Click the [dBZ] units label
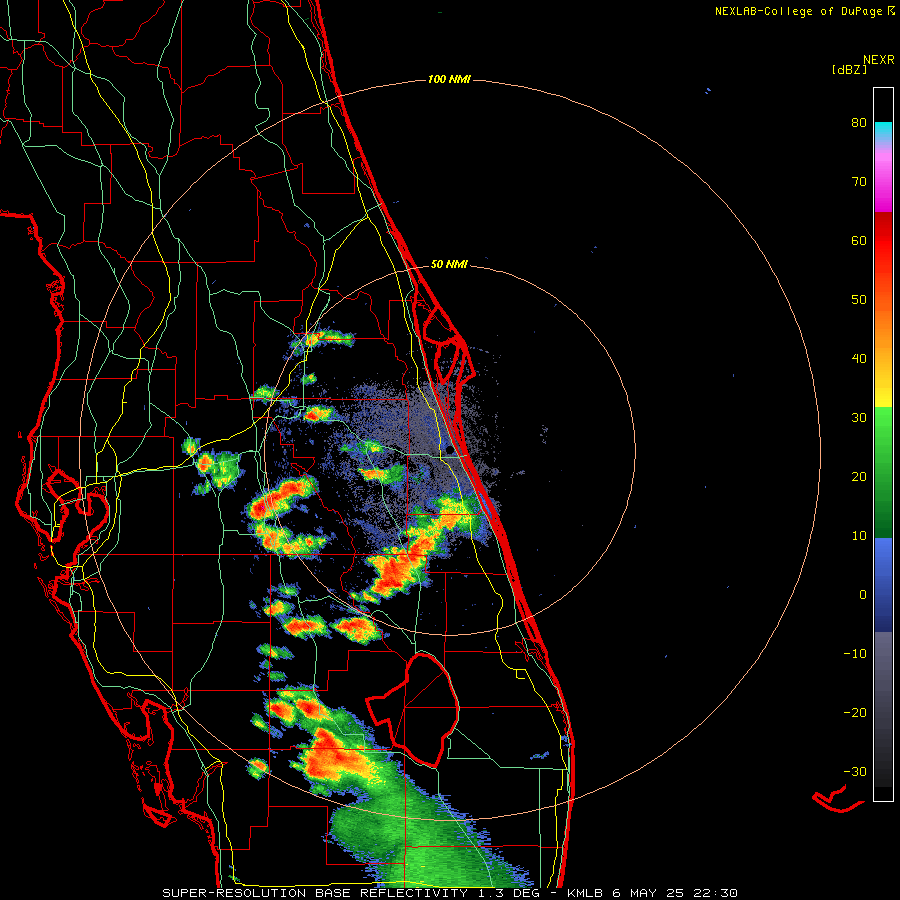Image resolution: width=900 pixels, height=900 pixels. (849, 69)
